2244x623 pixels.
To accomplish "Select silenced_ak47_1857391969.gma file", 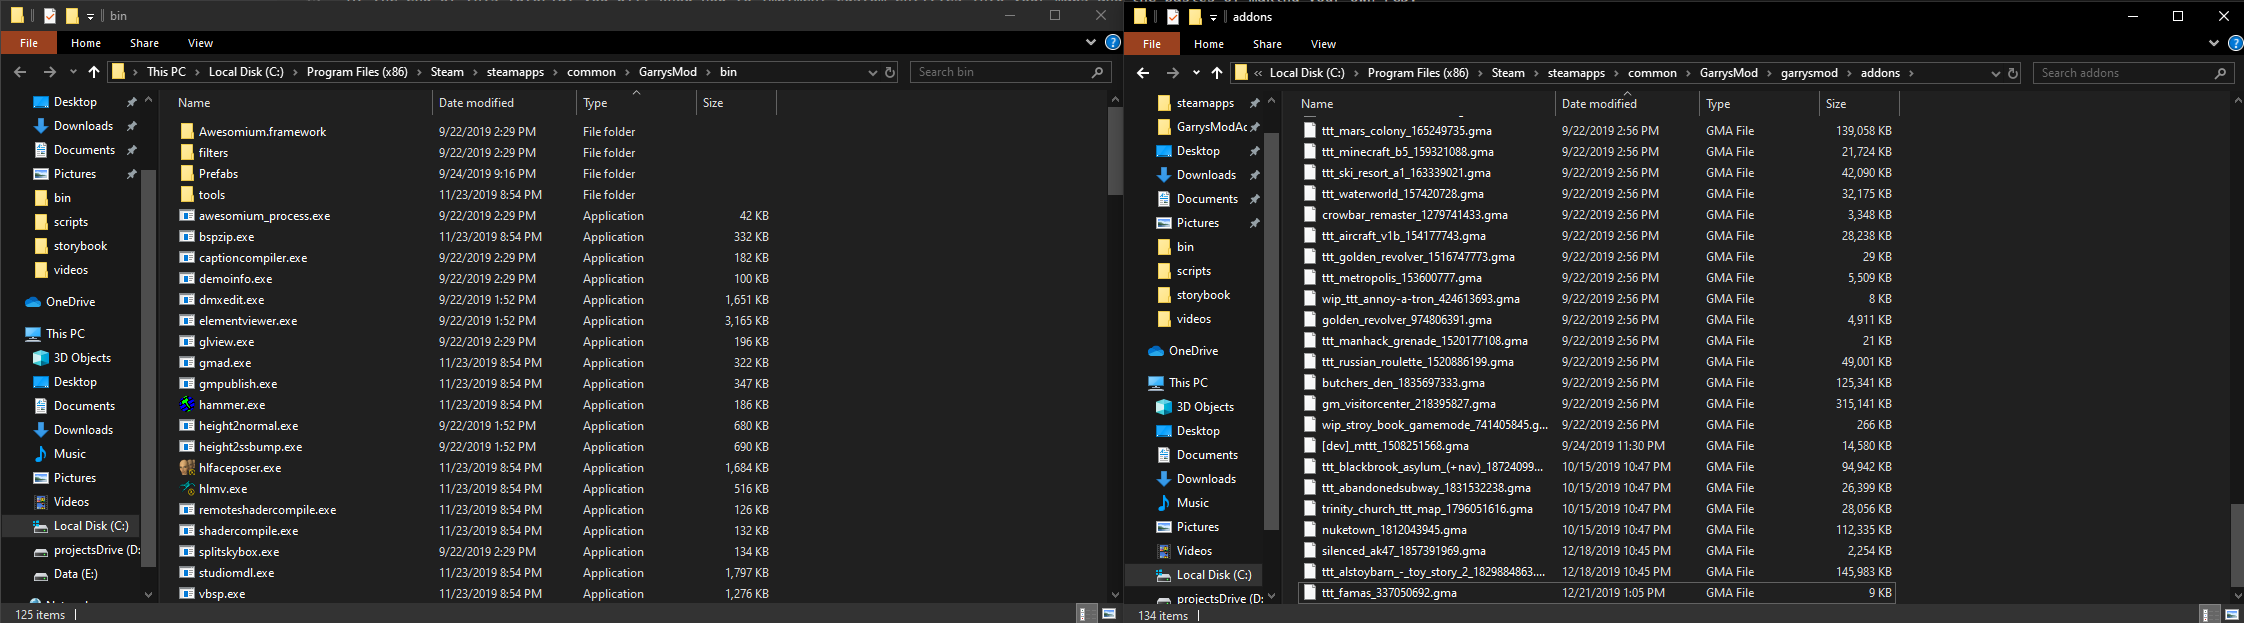I will pos(1596,551).
